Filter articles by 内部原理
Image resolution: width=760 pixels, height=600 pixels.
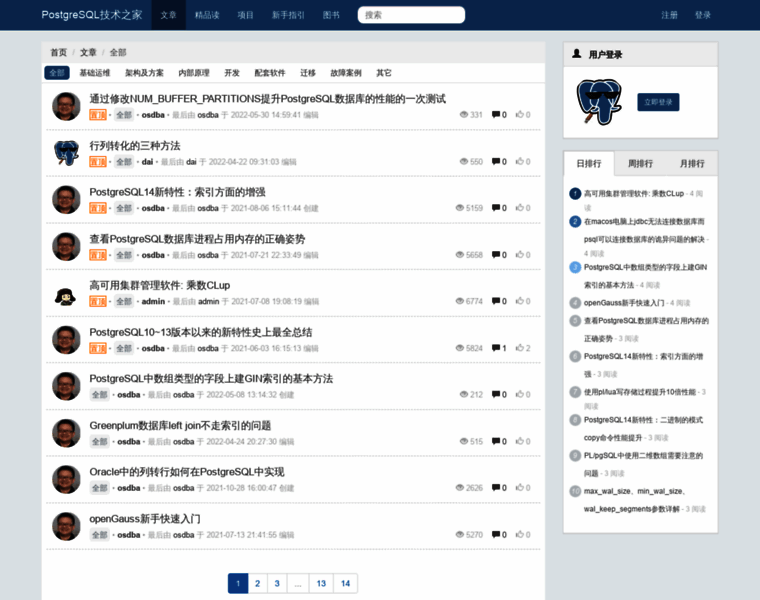tap(194, 73)
